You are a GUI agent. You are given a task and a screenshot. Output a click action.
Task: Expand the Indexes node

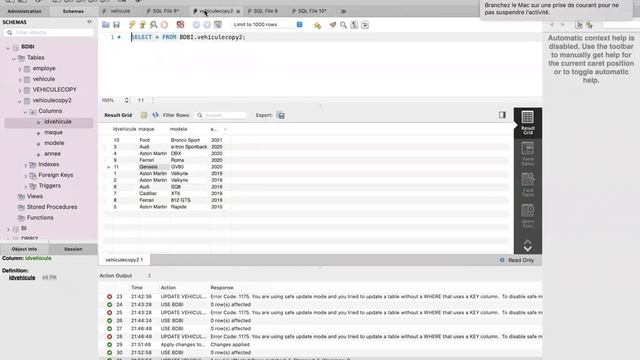[25, 165]
